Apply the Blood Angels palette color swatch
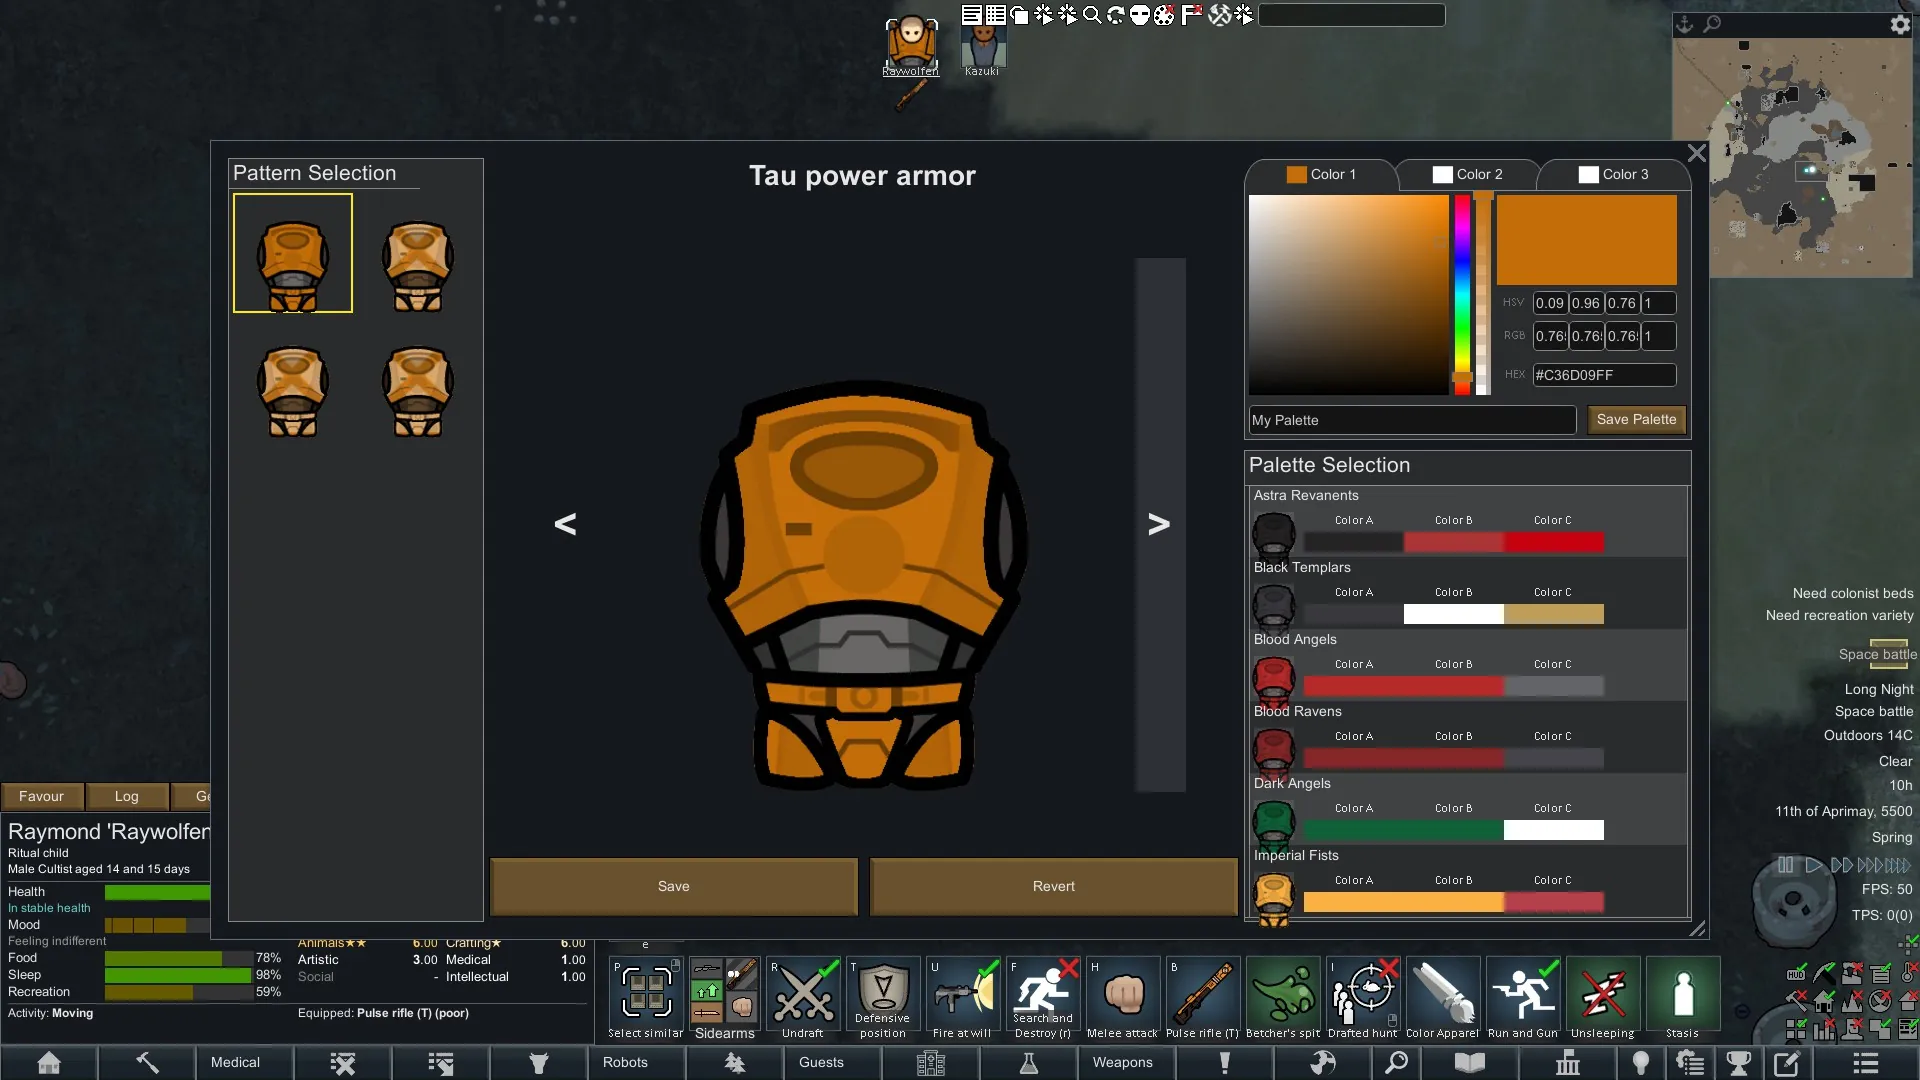1920x1080 pixels. tap(1453, 686)
